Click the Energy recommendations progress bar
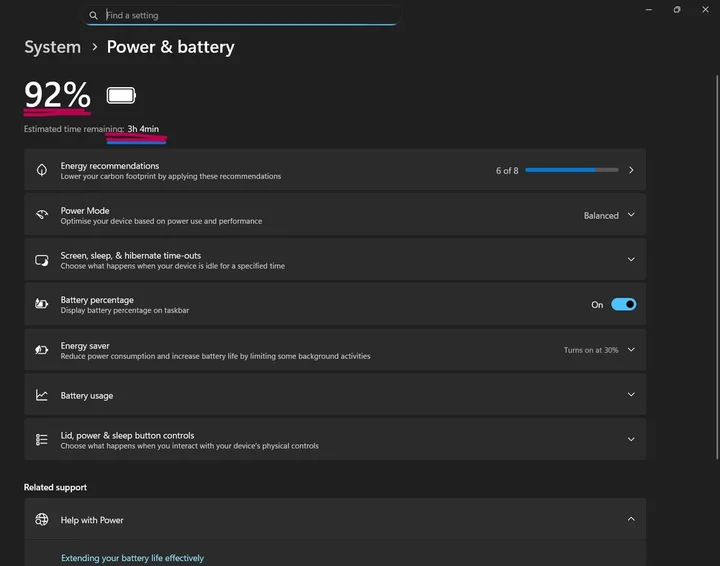The image size is (720, 566). [572, 170]
